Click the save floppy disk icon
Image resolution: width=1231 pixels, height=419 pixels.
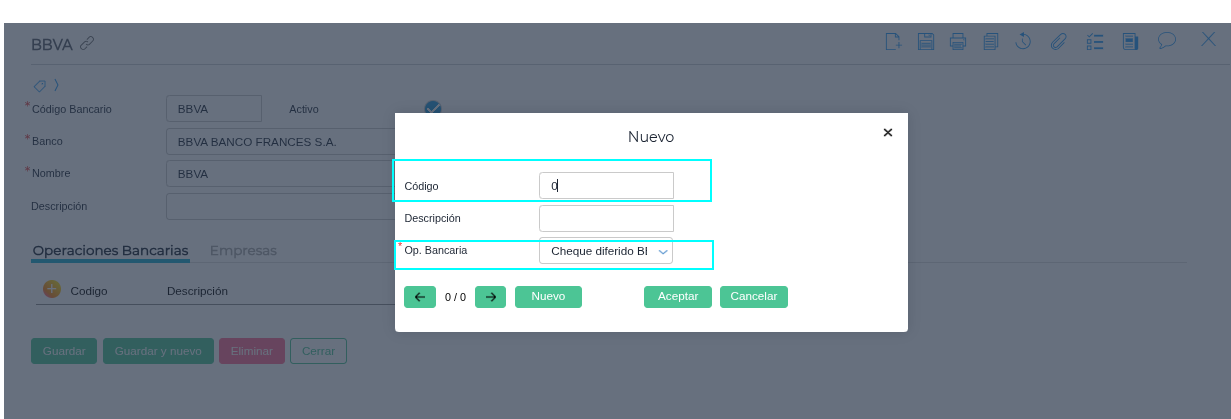926,41
